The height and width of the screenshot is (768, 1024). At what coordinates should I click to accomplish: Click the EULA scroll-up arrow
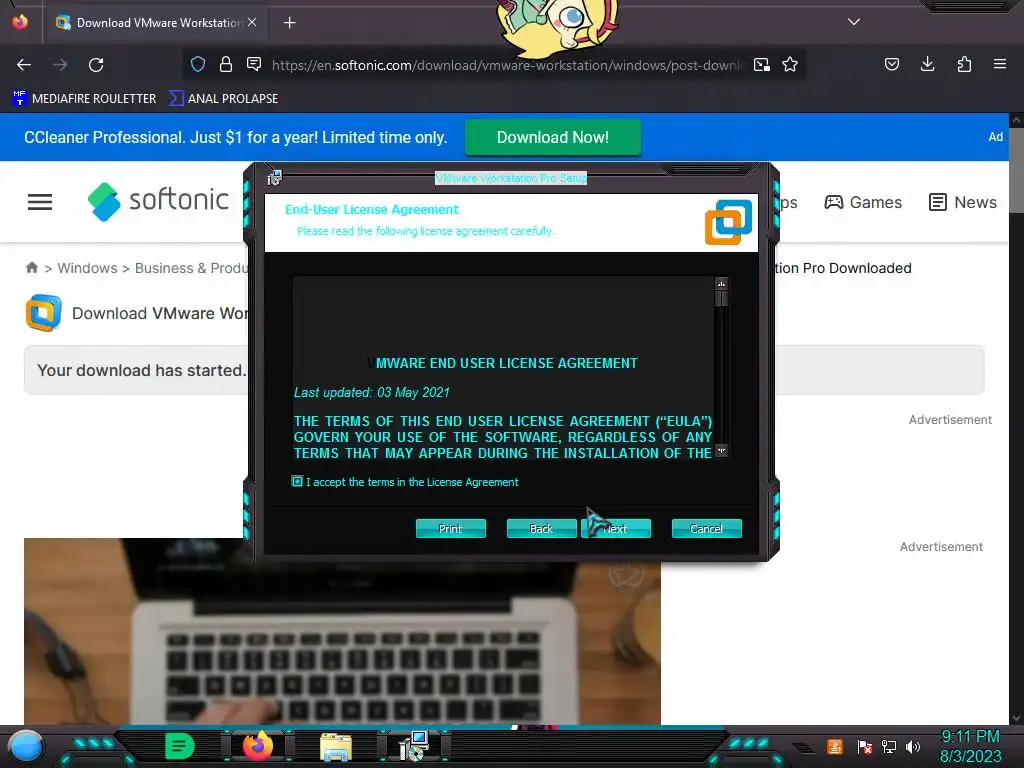tap(722, 283)
